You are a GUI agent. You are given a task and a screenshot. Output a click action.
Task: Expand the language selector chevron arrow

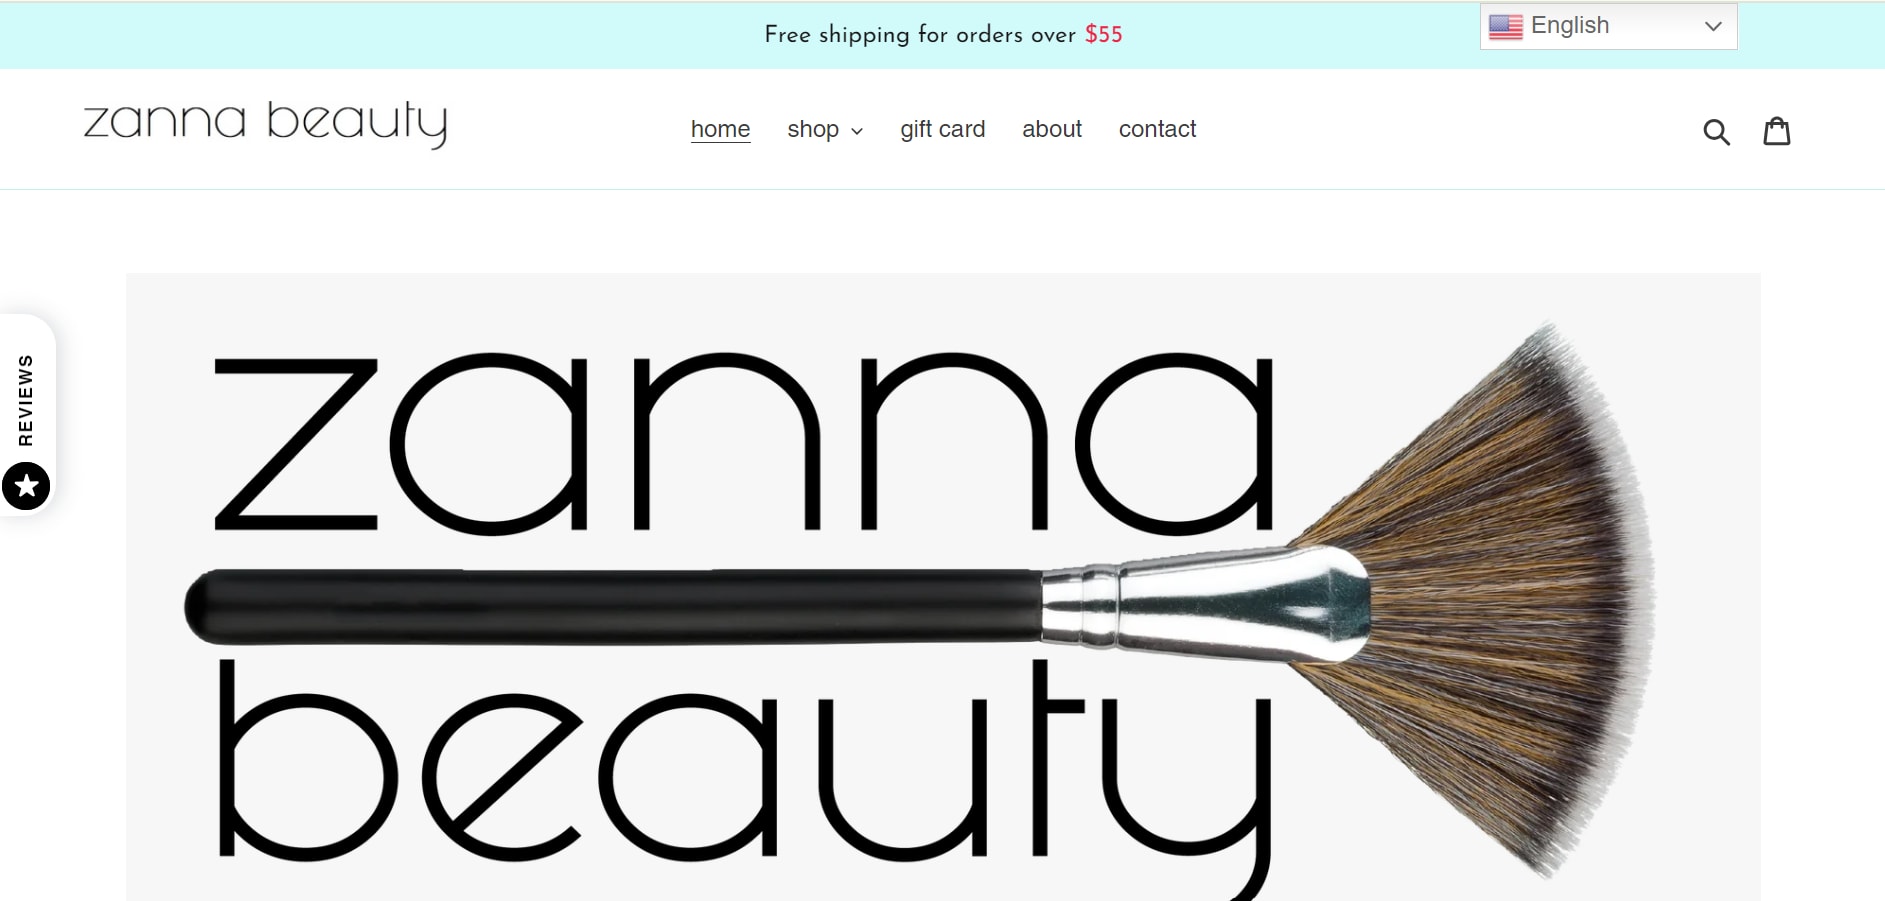[1713, 26]
